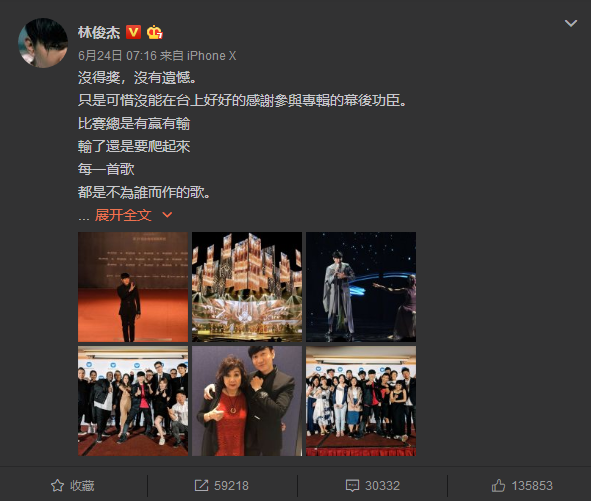Screen dimensions: 591x501
Task: Open the 林俊杰 profile avatar
Action: coord(43,43)
